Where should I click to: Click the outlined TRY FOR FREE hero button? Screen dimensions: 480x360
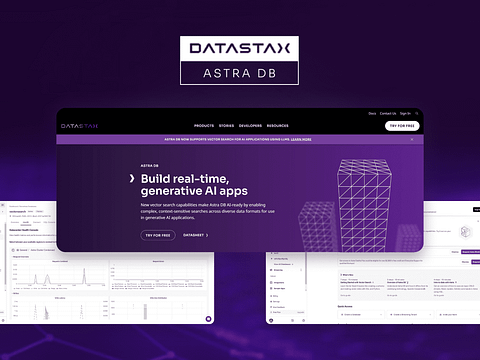tap(158, 235)
